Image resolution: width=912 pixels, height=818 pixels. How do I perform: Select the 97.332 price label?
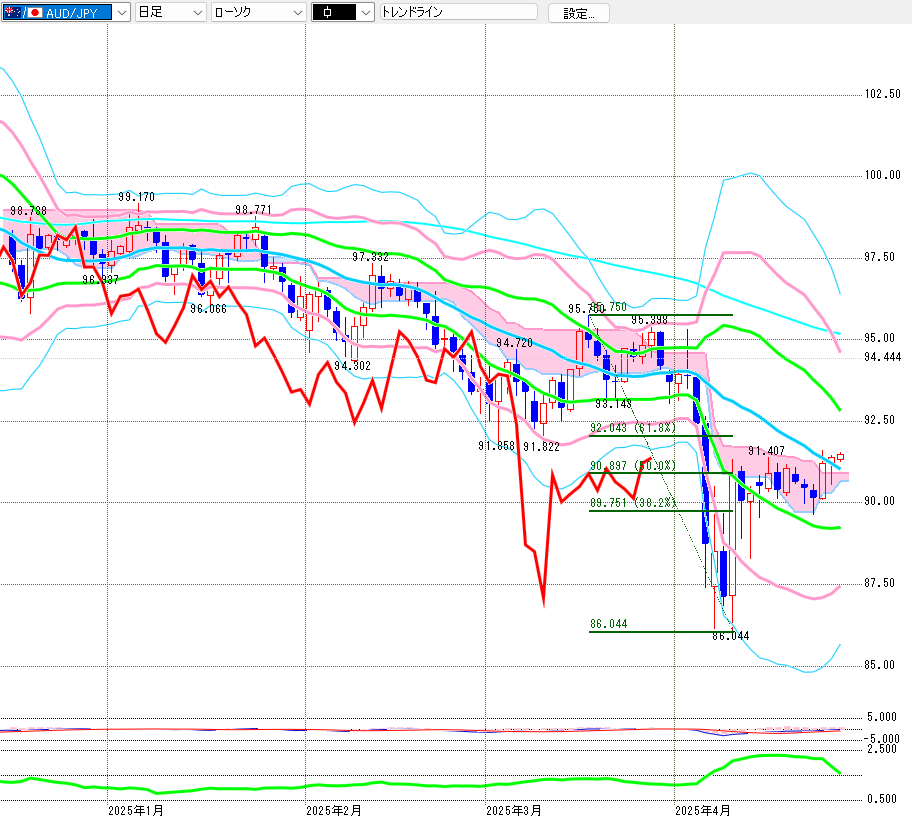coord(370,257)
